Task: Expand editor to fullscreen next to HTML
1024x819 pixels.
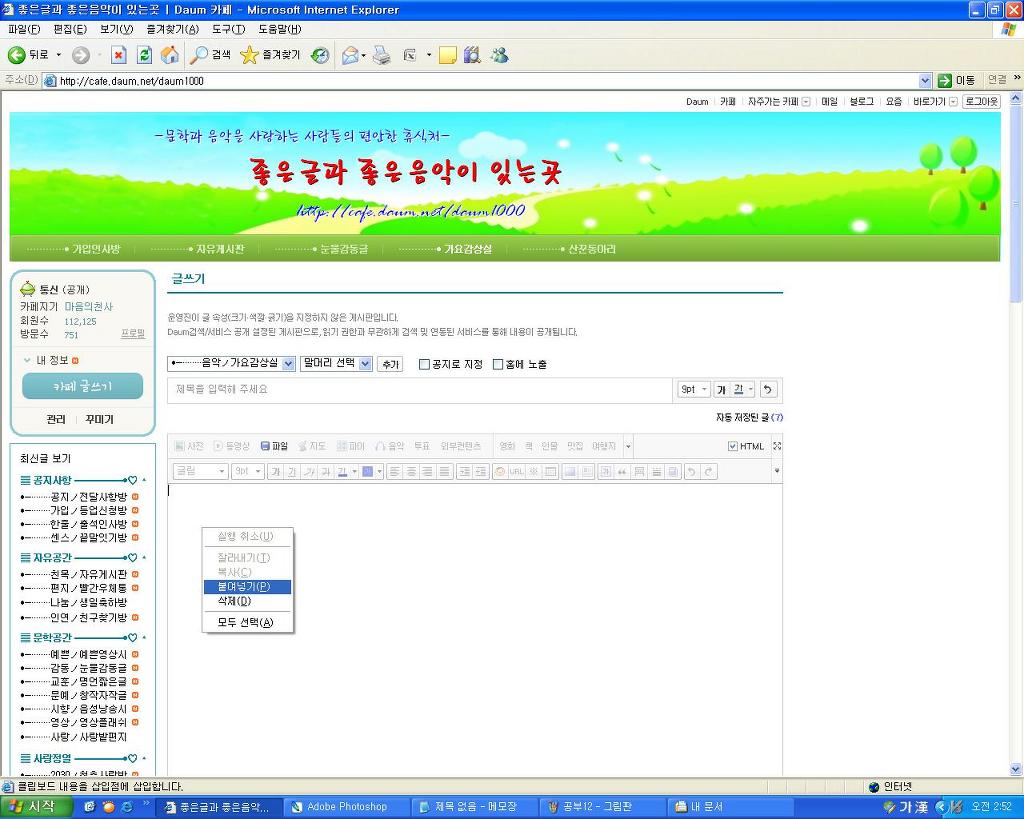Action: 777,446
